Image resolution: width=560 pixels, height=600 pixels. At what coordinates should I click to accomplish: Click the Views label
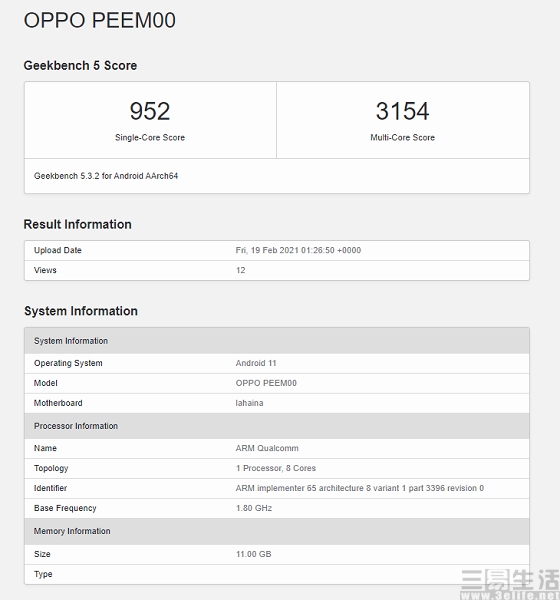point(45,270)
